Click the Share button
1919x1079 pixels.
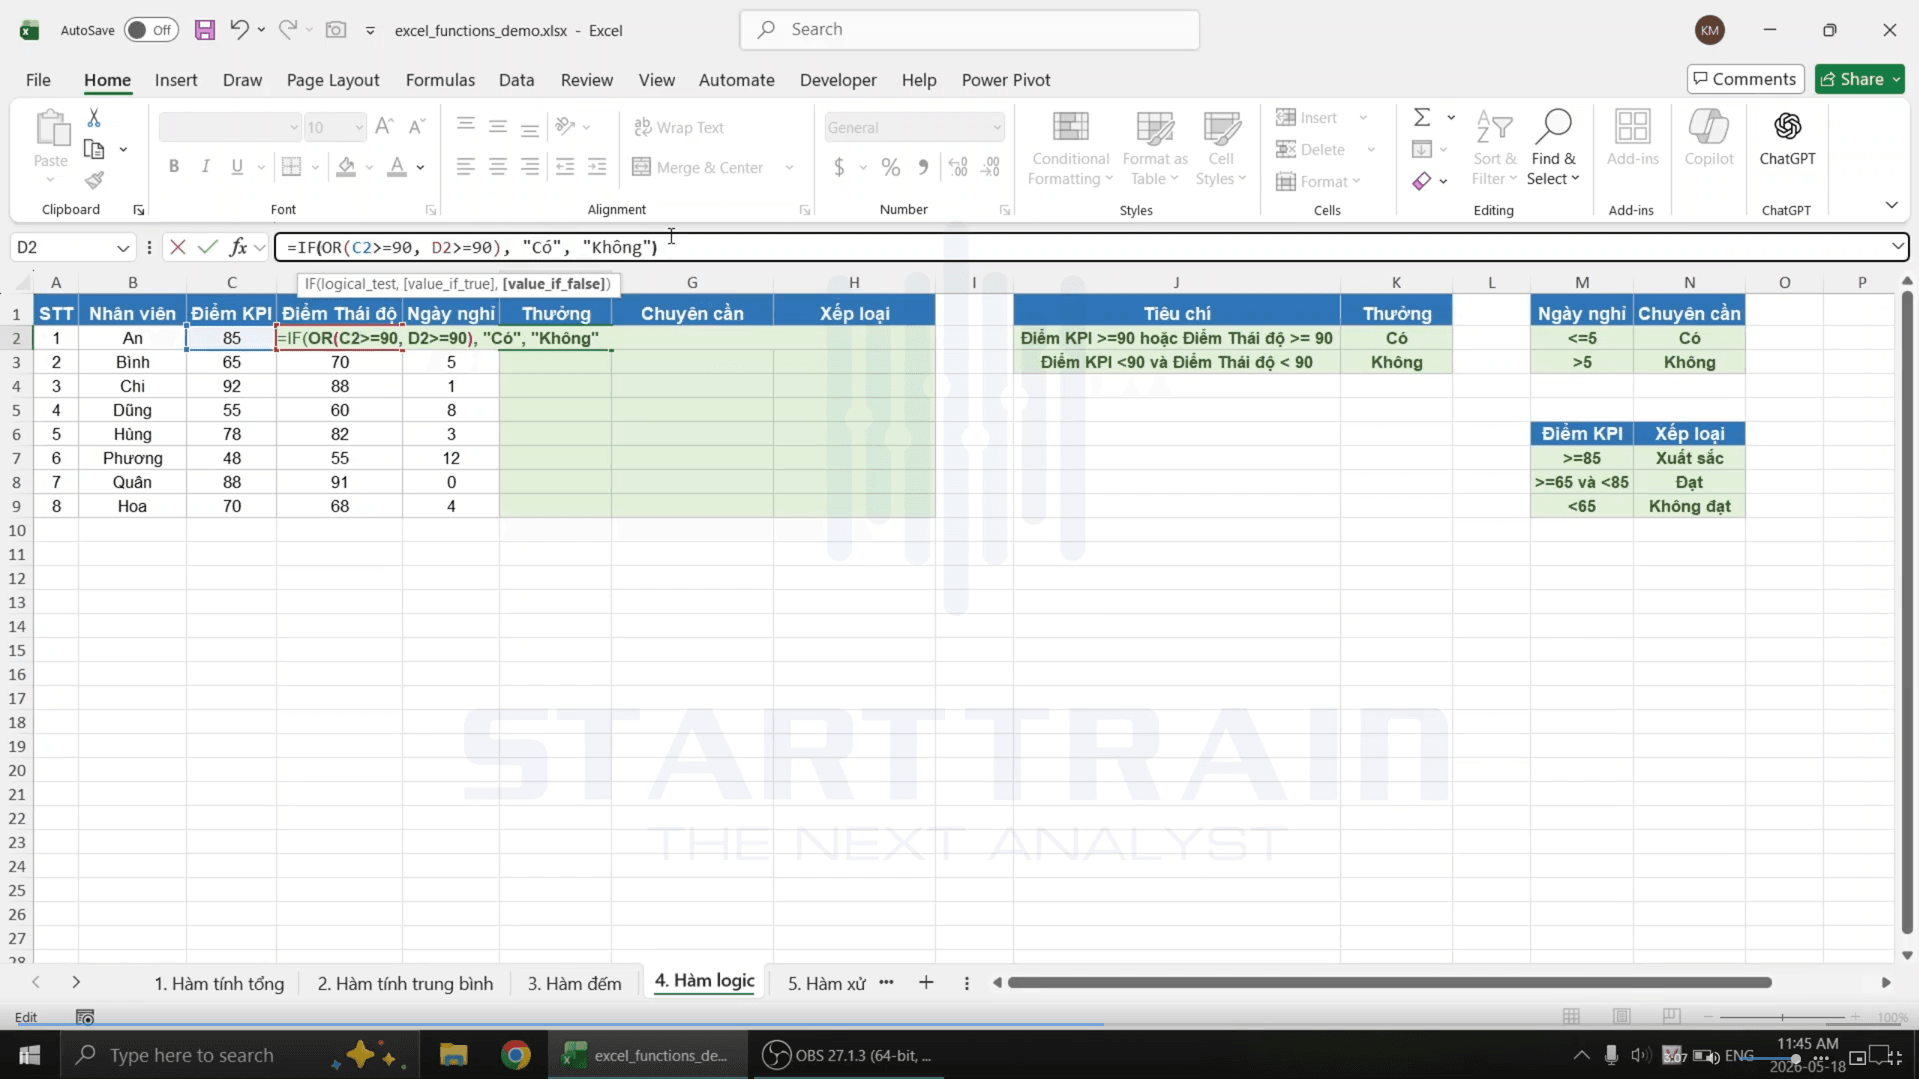point(1859,79)
